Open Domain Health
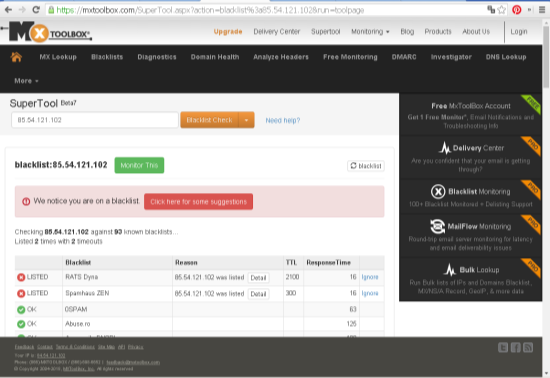This screenshot has height=378, width=550. tap(215, 57)
